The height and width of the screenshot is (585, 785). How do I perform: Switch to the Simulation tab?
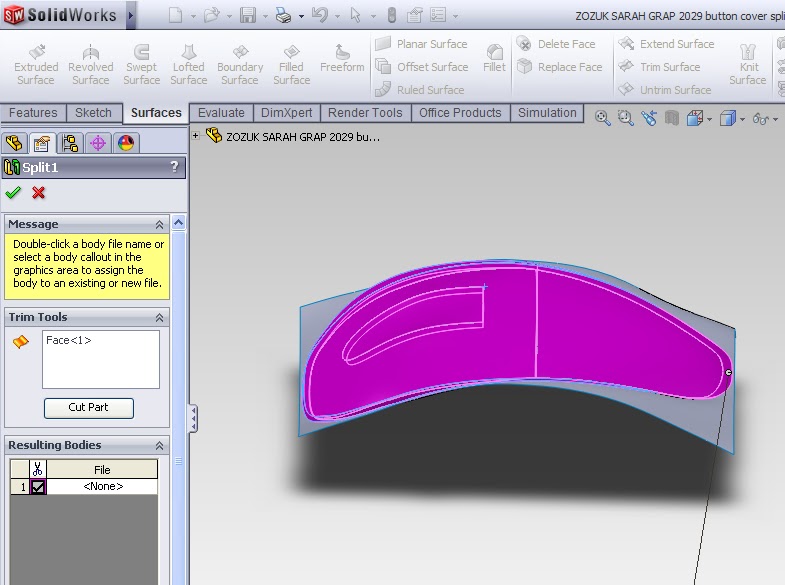(547, 113)
